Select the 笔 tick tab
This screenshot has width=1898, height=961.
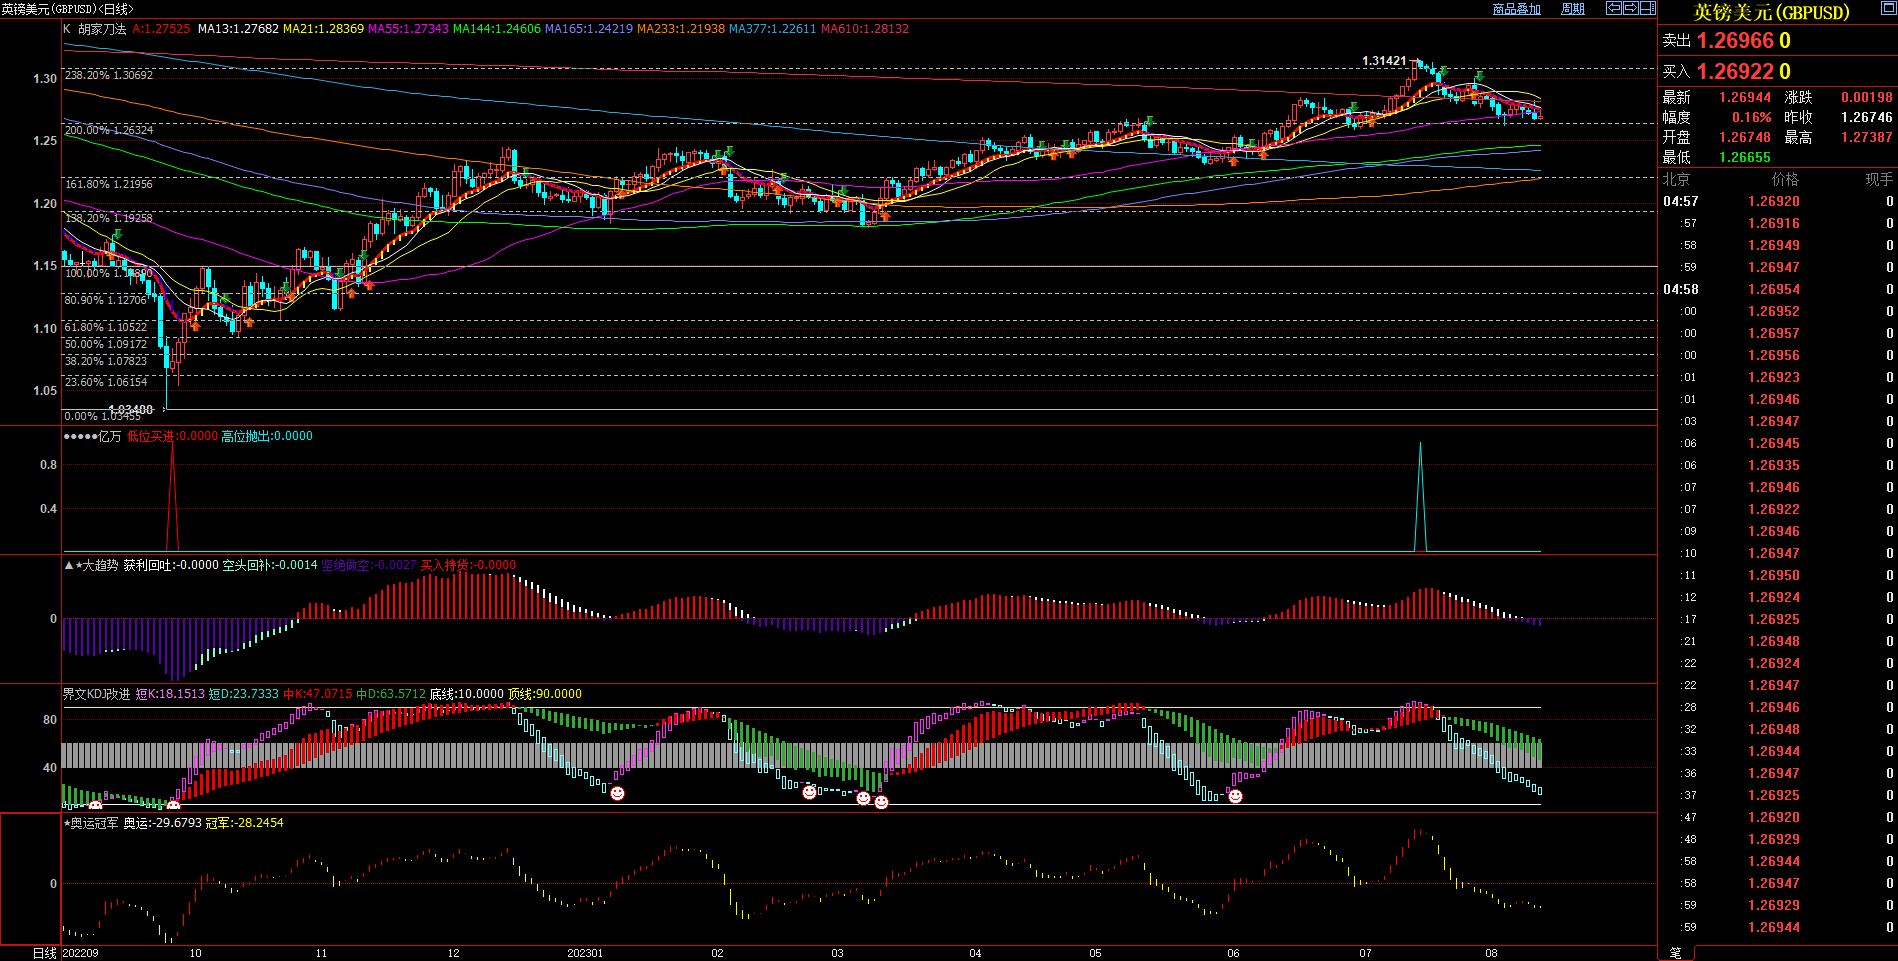(1676, 953)
